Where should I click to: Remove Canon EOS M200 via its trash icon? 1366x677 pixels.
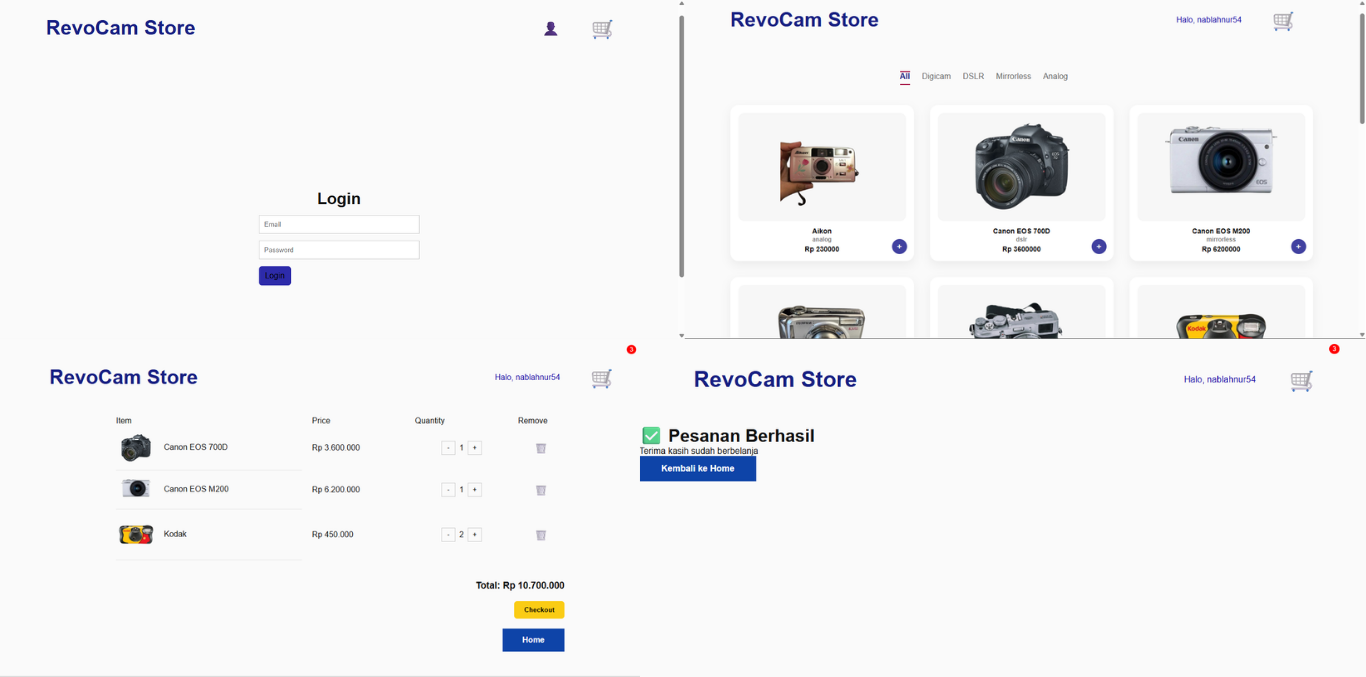(540, 490)
